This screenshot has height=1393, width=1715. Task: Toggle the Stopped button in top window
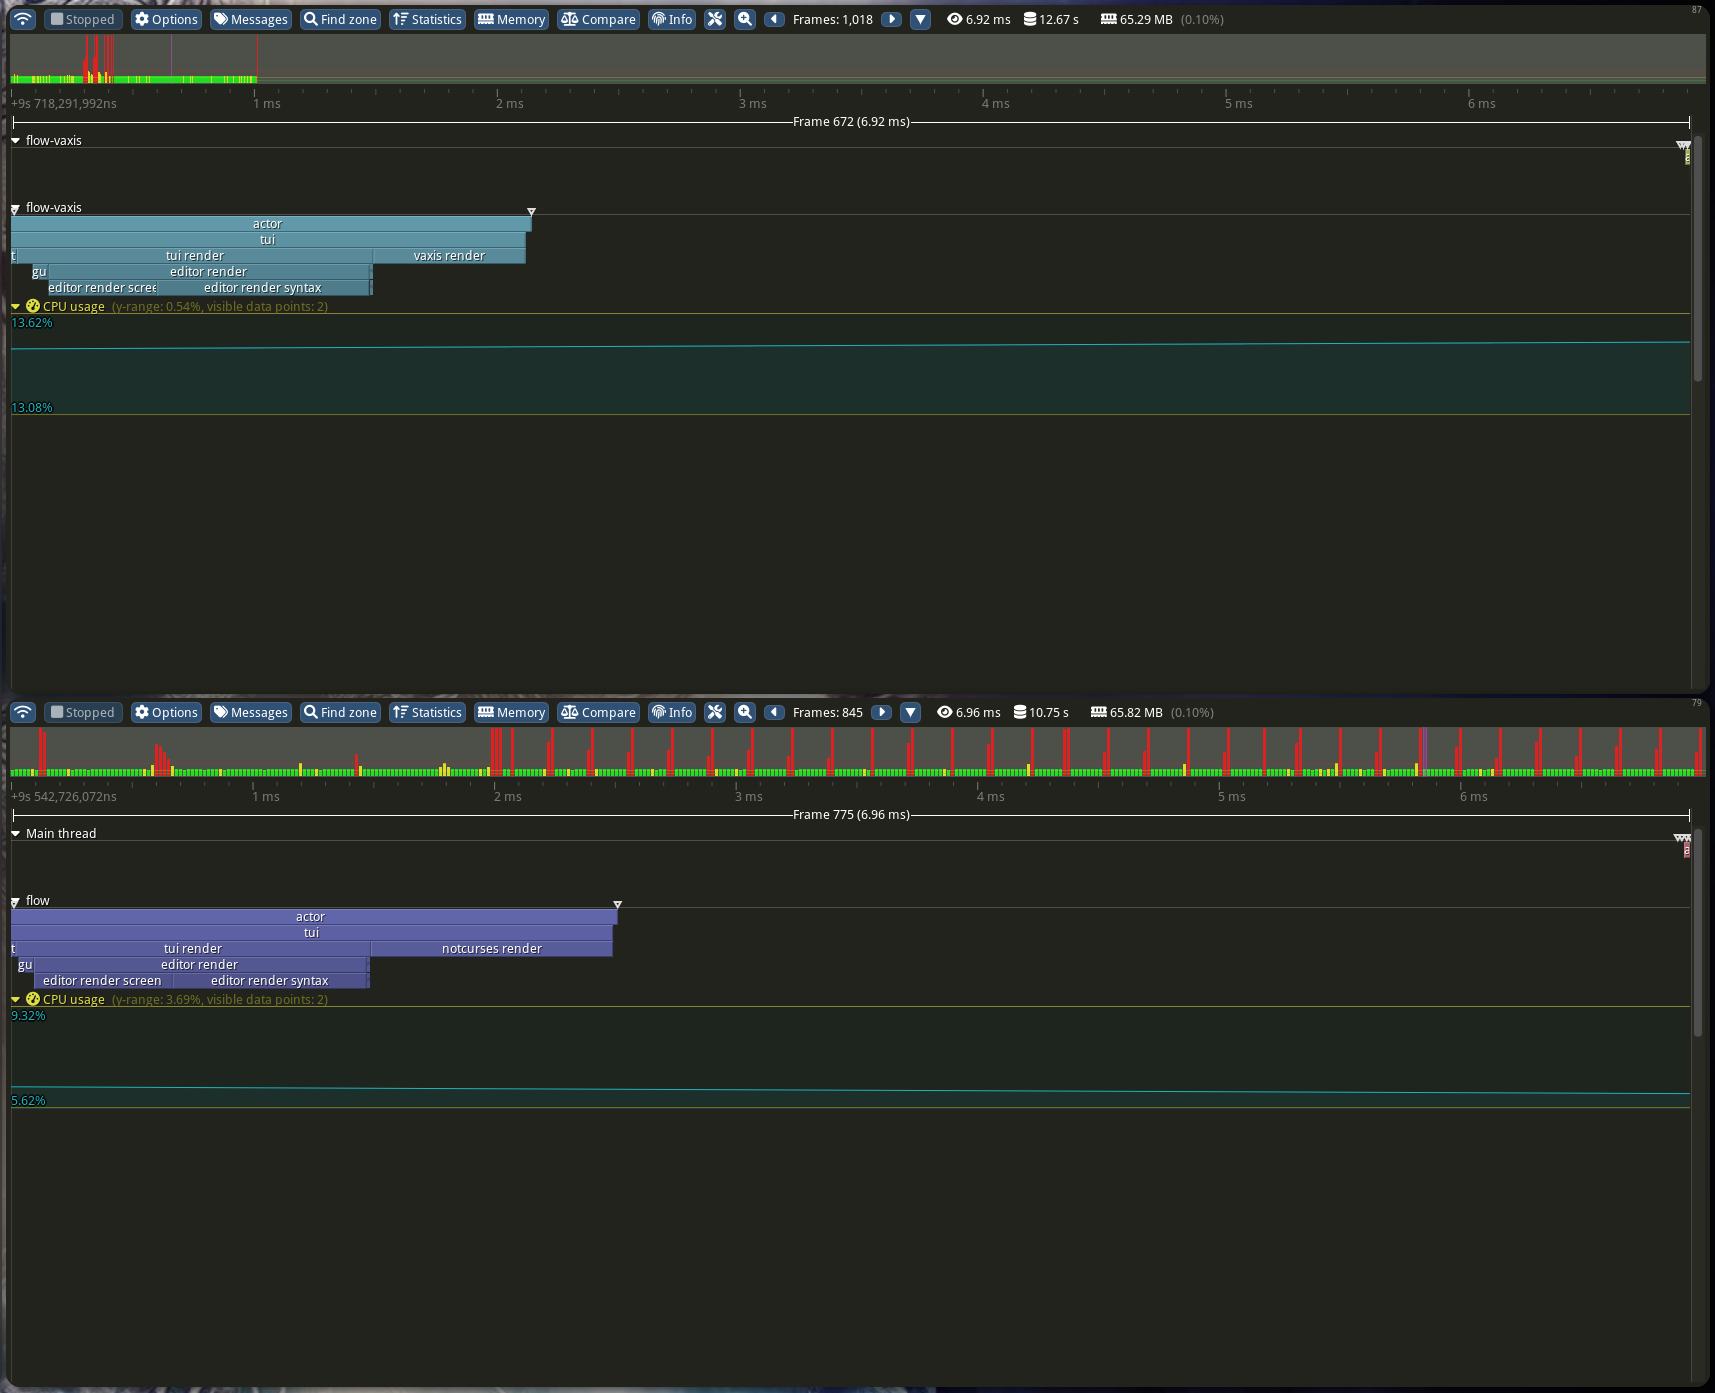[x=82, y=19]
